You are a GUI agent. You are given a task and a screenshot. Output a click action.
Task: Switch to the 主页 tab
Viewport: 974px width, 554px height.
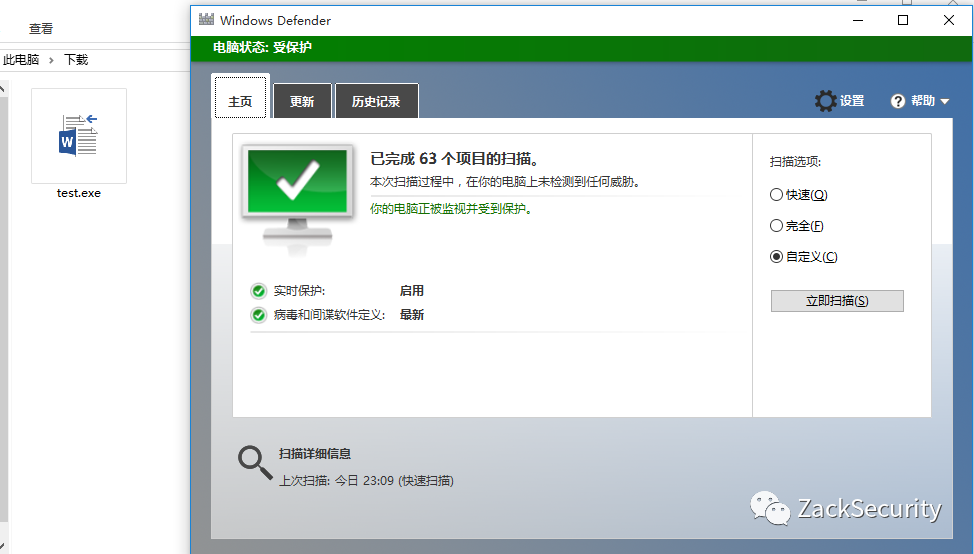[240, 96]
